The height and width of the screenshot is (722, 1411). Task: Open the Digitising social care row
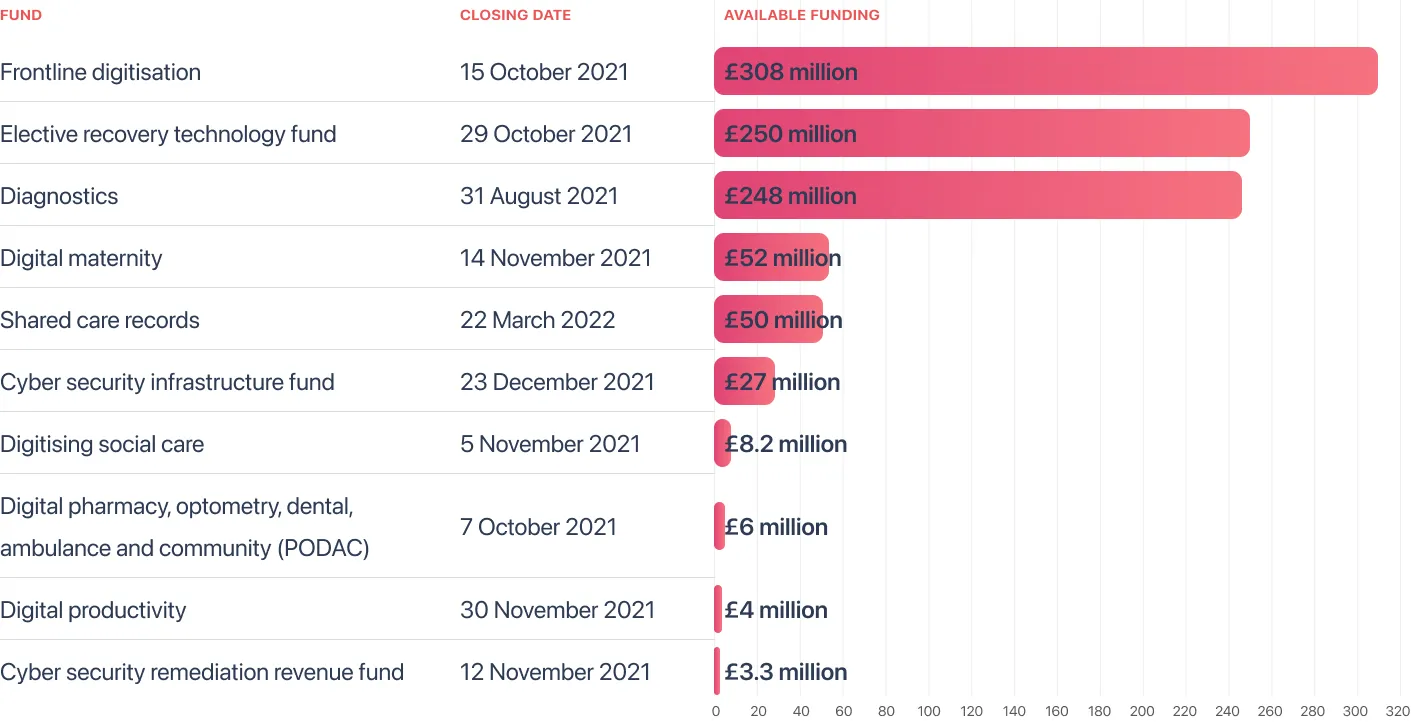point(357,444)
